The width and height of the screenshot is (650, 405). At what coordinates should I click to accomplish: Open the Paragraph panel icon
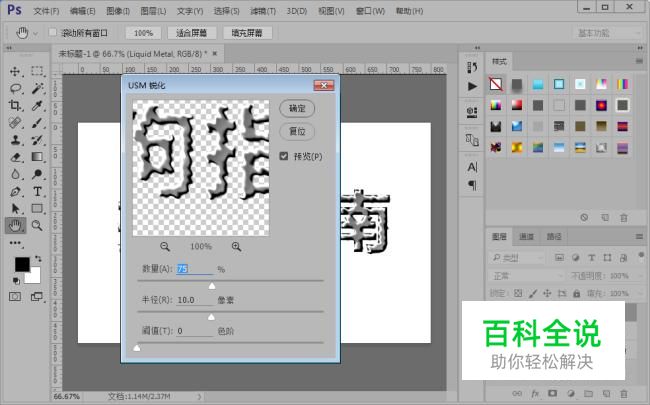tap(472, 185)
